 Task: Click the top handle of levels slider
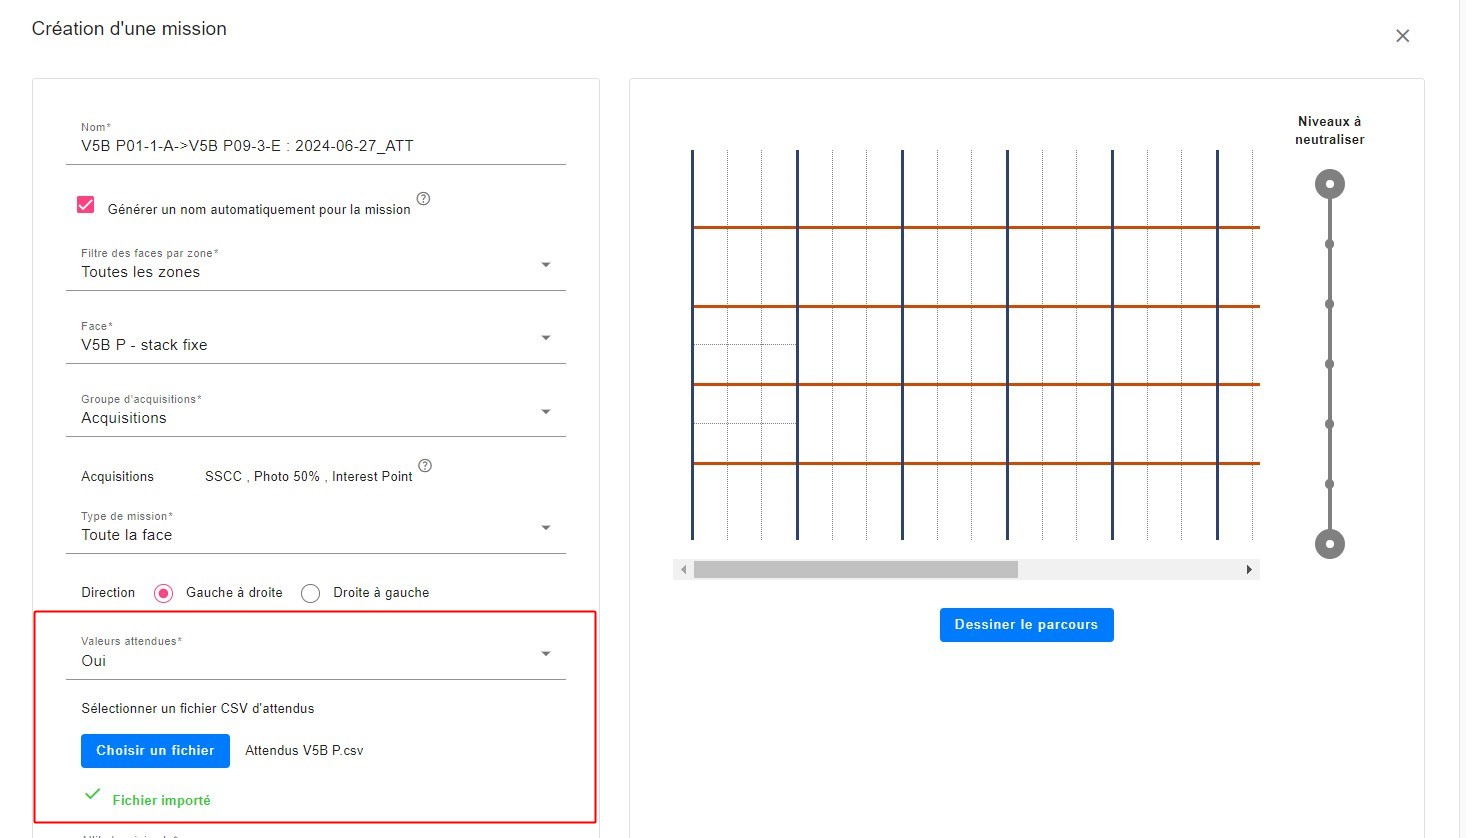click(1329, 184)
